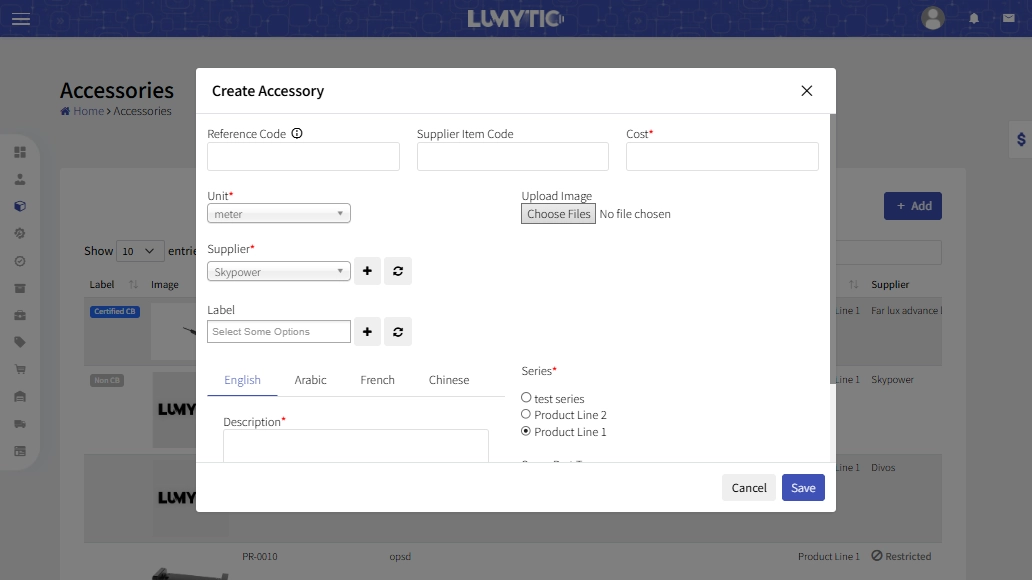
Task: Click the user avatar icon
Action: pyautogui.click(x=932, y=18)
